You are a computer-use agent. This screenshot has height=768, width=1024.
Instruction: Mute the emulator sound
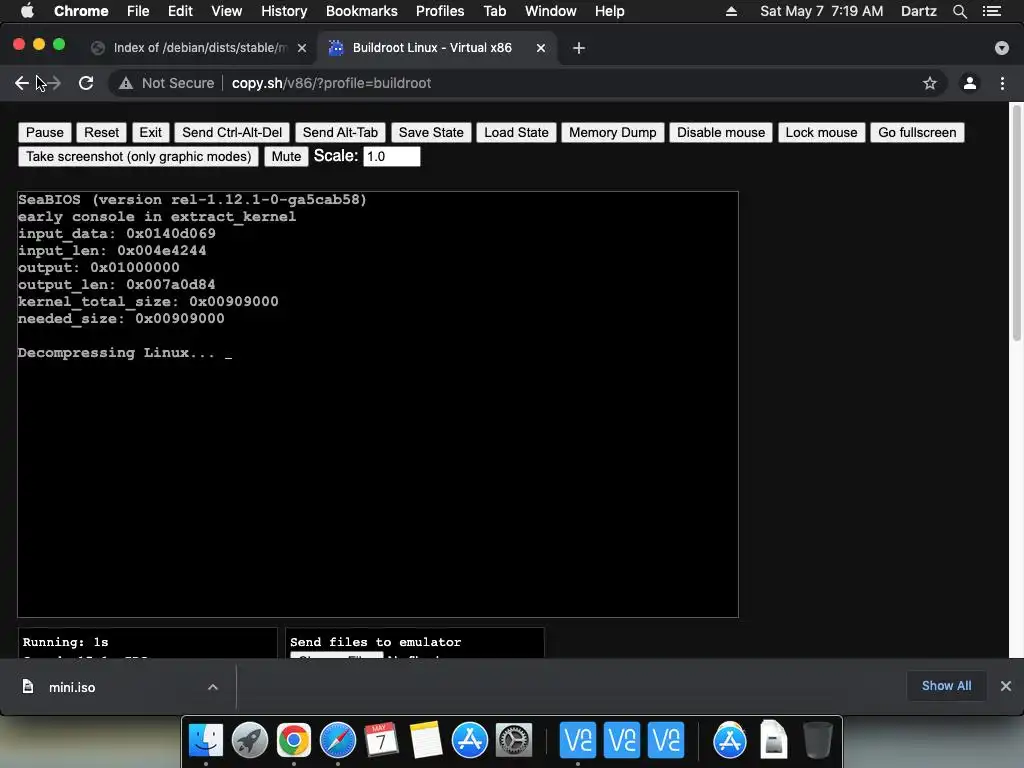click(286, 157)
